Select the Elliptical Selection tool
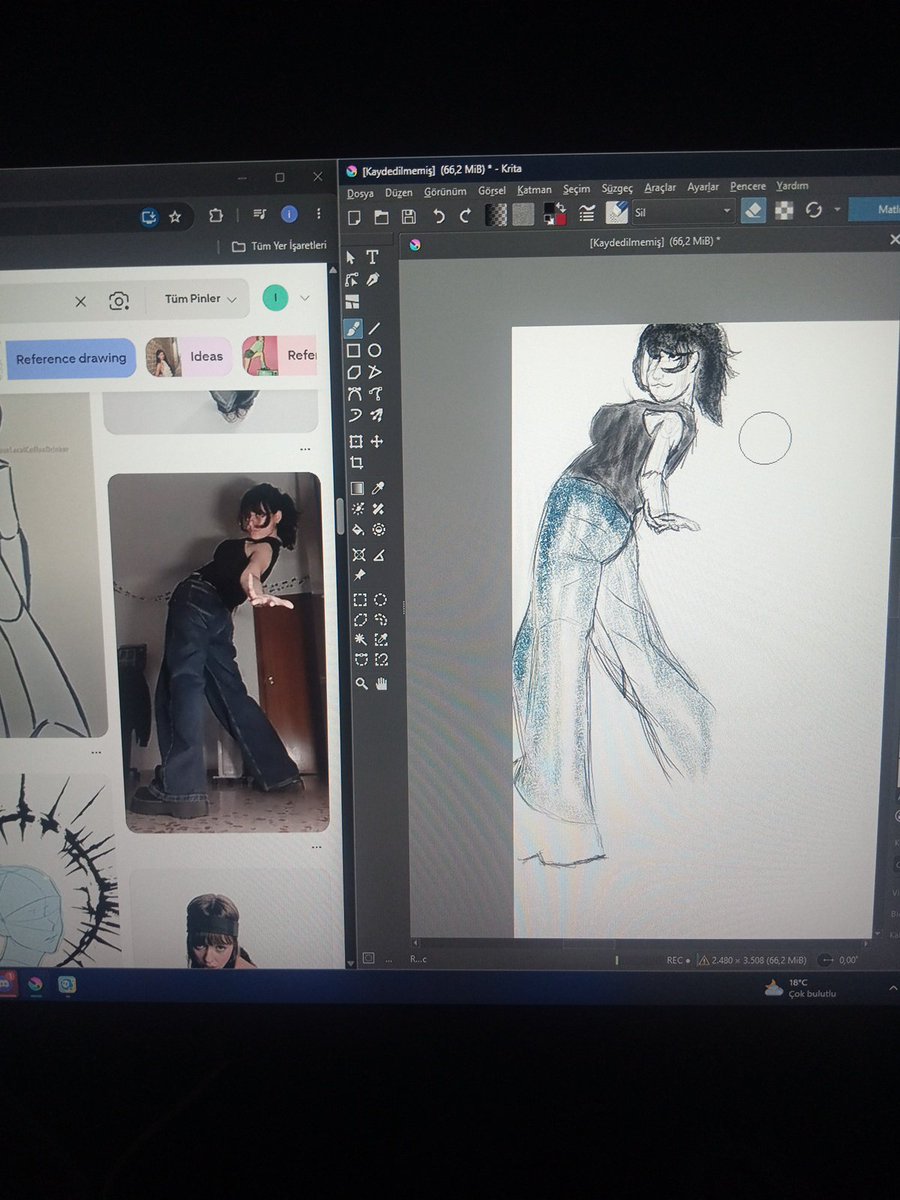Viewport: 900px width, 1200px height. click(381, 600)
